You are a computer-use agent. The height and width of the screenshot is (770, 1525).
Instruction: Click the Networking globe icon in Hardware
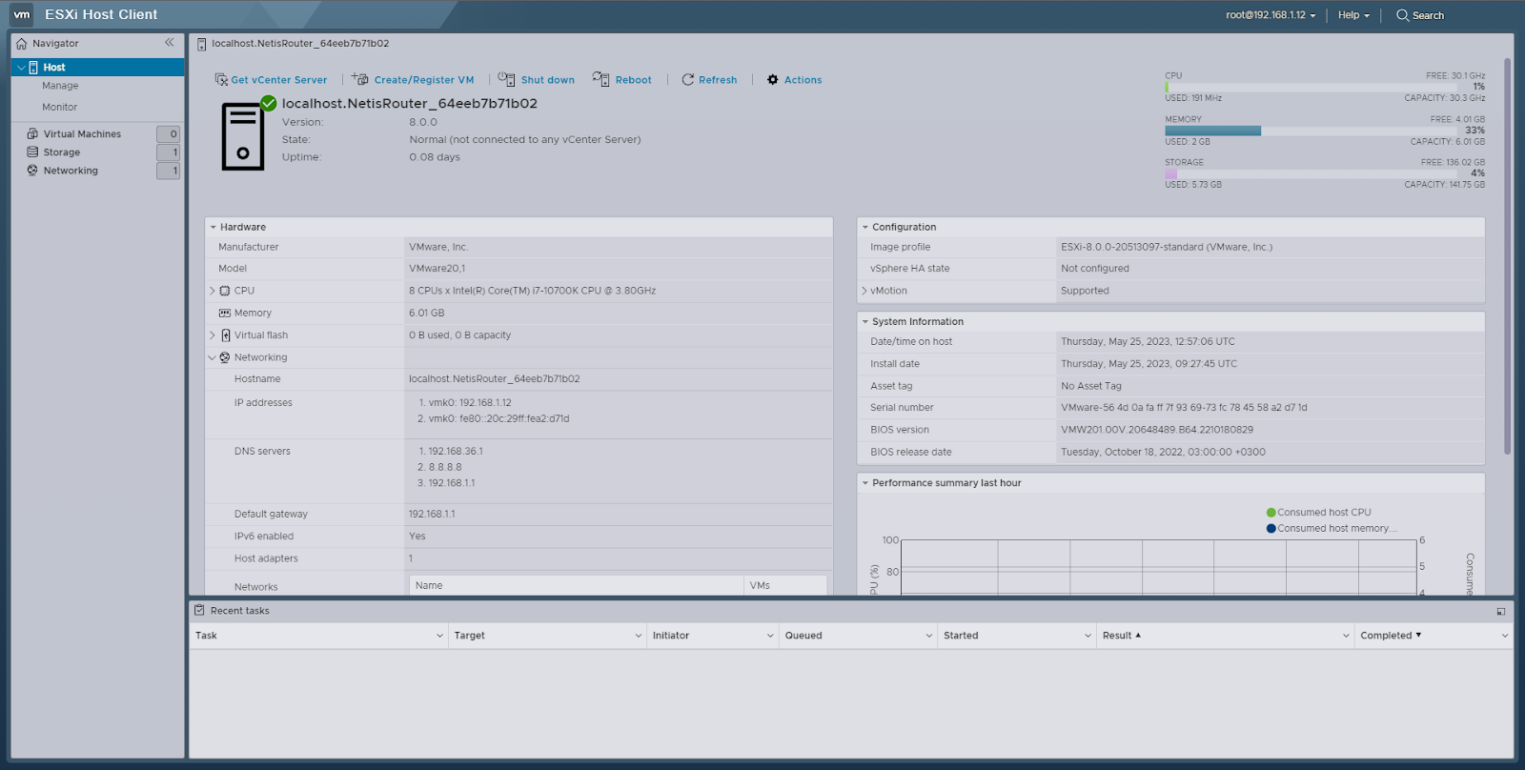tap(225, 357)
